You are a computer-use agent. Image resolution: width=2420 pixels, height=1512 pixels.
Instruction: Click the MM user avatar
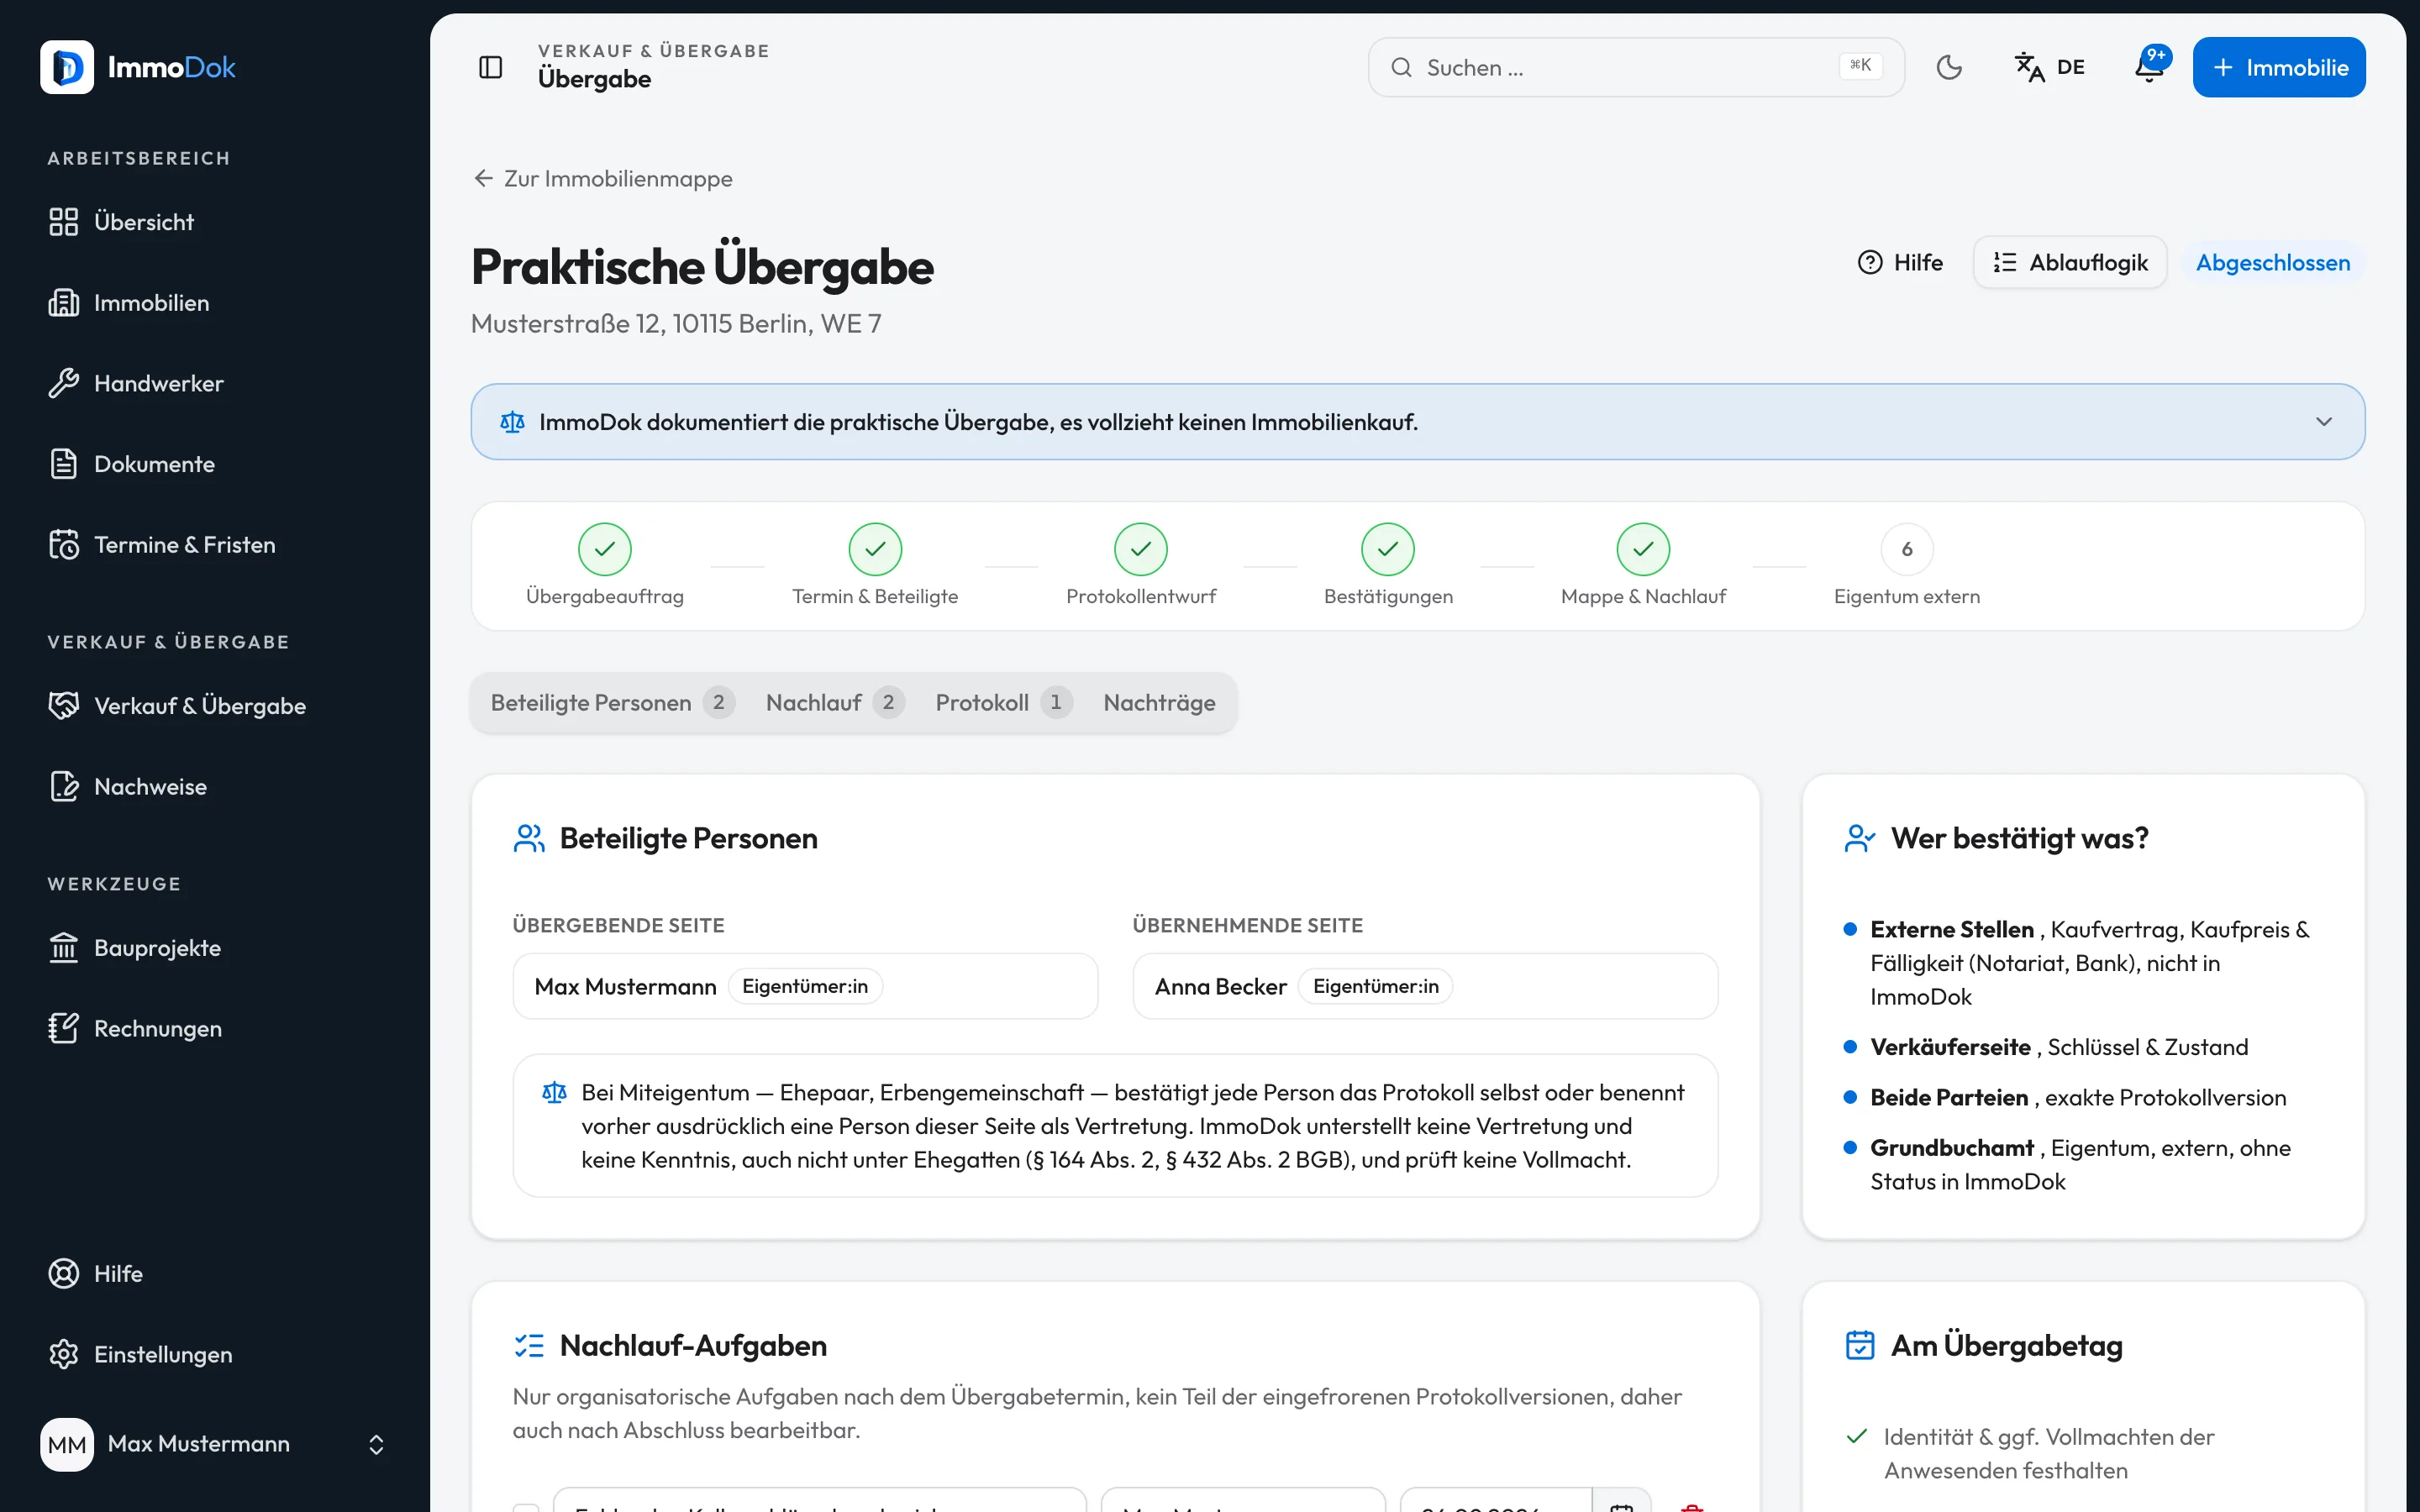[67, 1444]
